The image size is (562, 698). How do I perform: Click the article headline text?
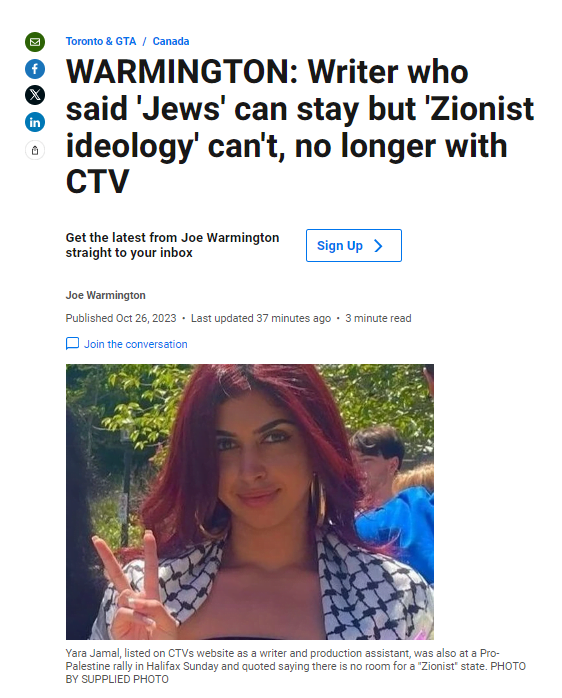click(300, 127)
